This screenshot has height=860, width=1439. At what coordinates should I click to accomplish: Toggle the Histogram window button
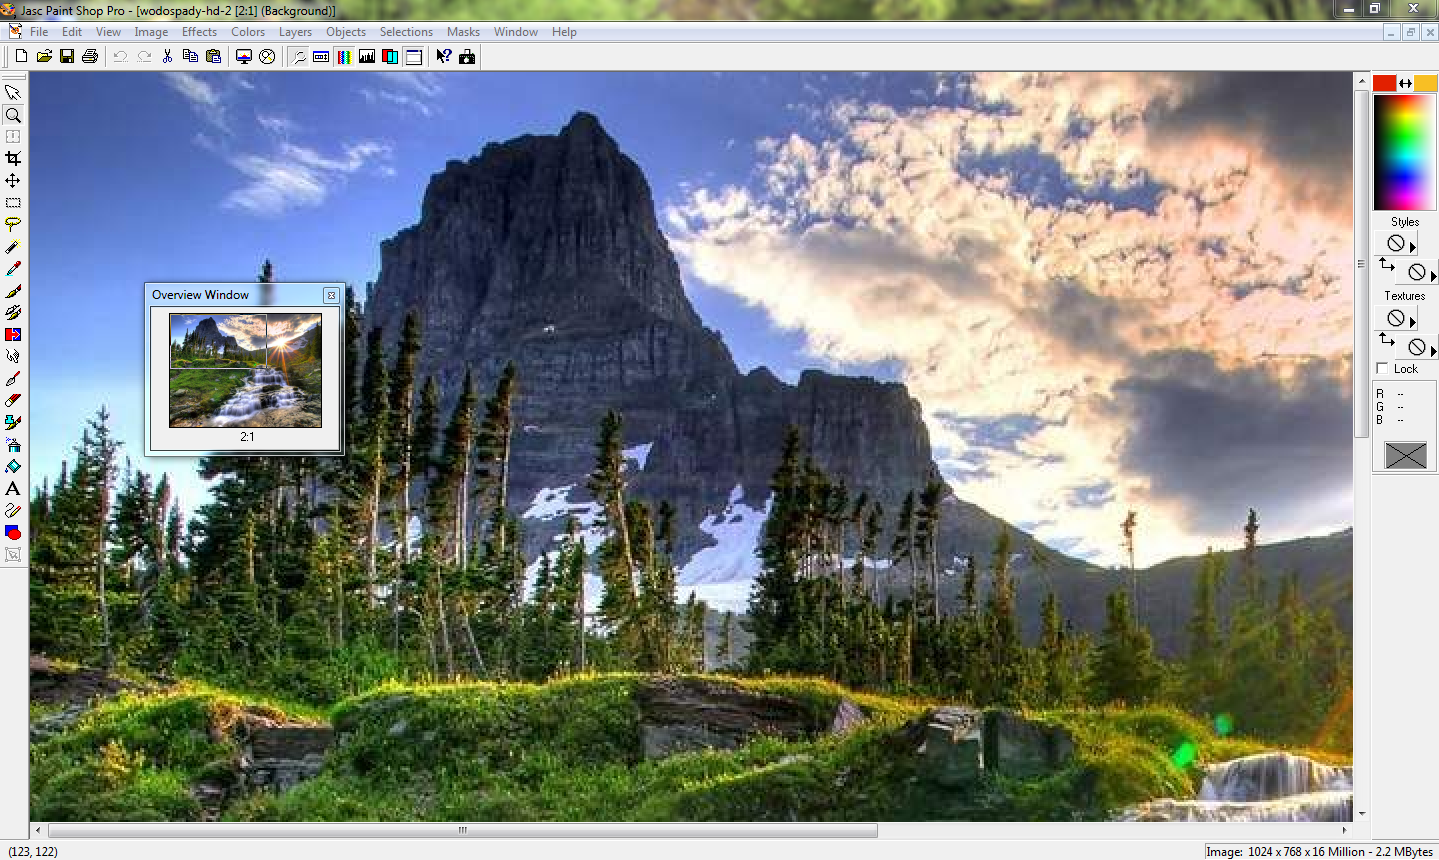coord(367,56)
